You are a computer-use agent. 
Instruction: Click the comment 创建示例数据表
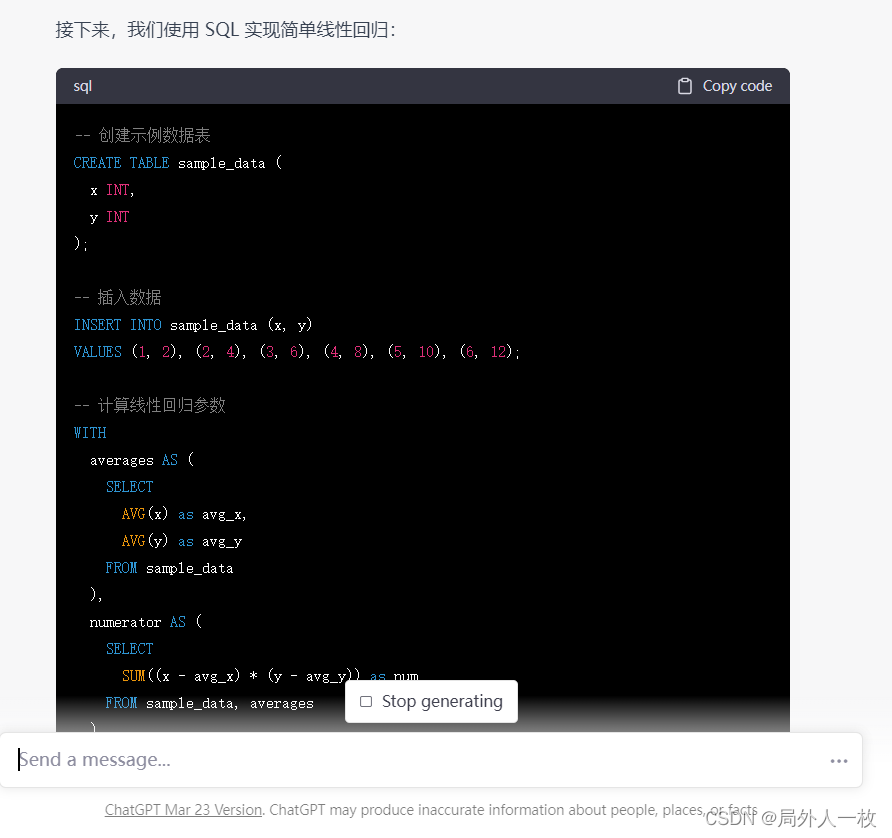click(x=142, y=135)
